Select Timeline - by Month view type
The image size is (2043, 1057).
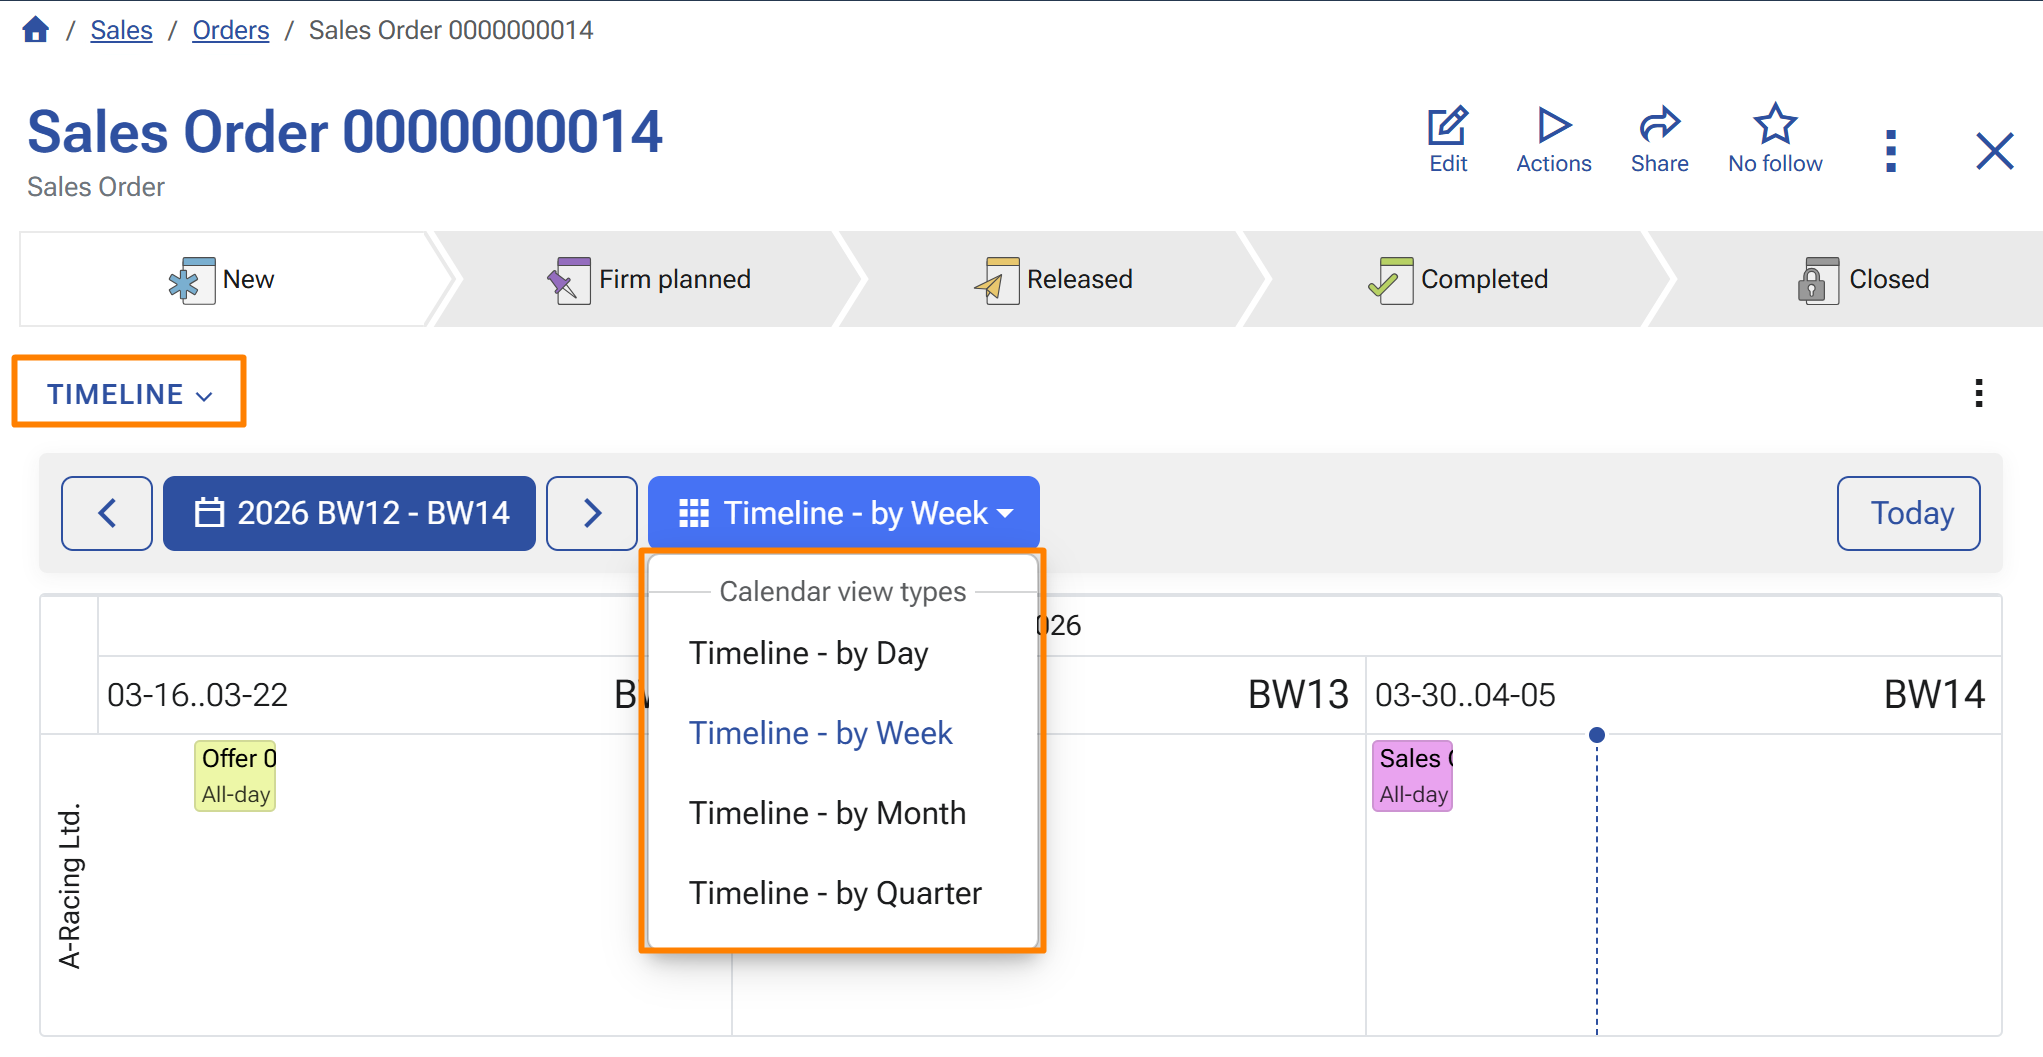pyautogui.click(x=827, y=813)
